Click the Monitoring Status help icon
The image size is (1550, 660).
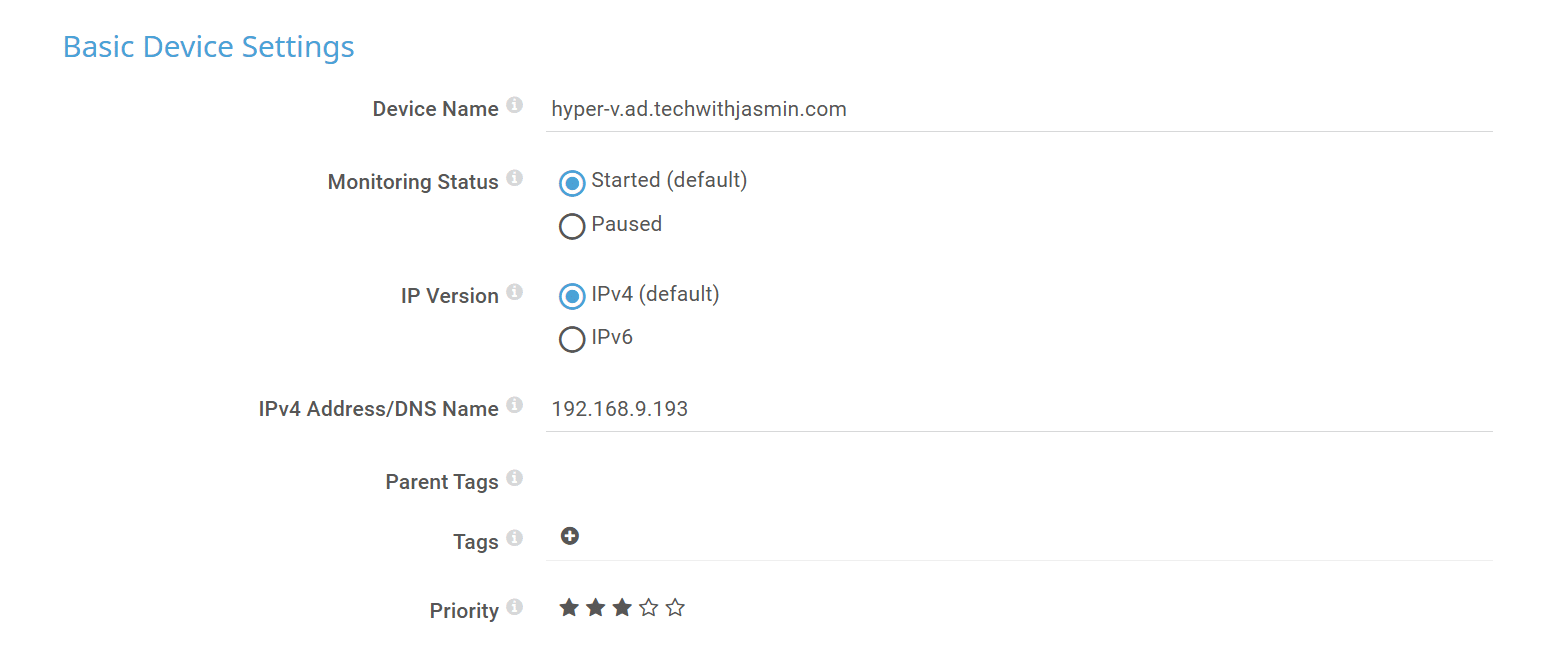(514, 178)
